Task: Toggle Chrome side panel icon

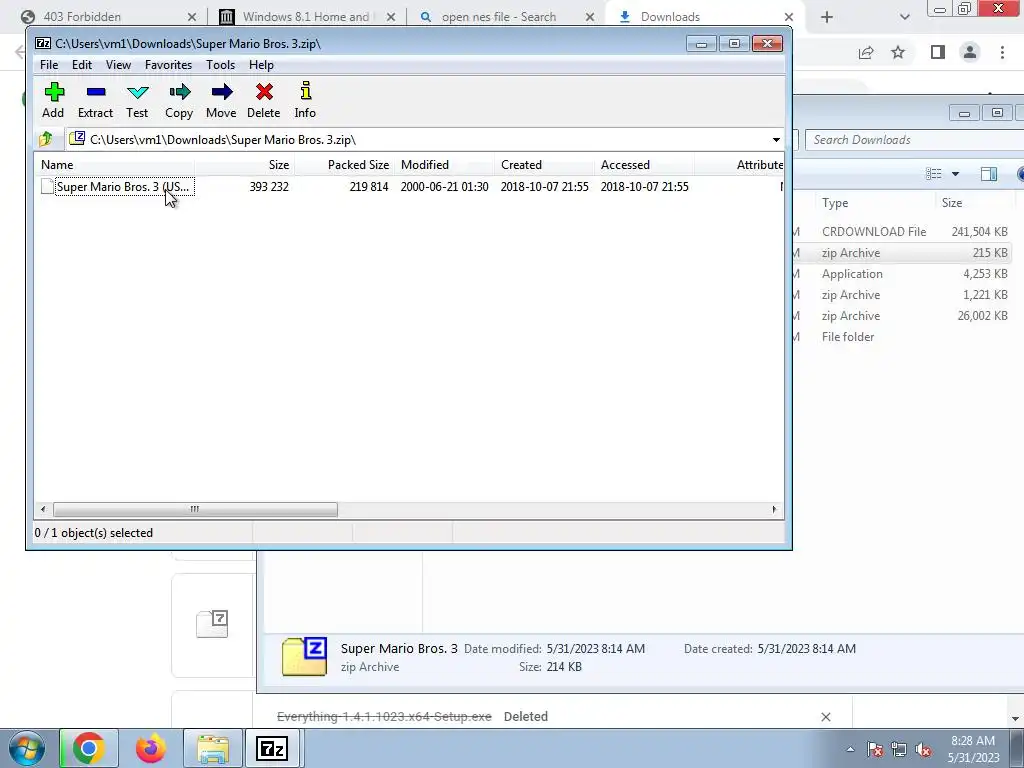Action: tap(938, 52)
